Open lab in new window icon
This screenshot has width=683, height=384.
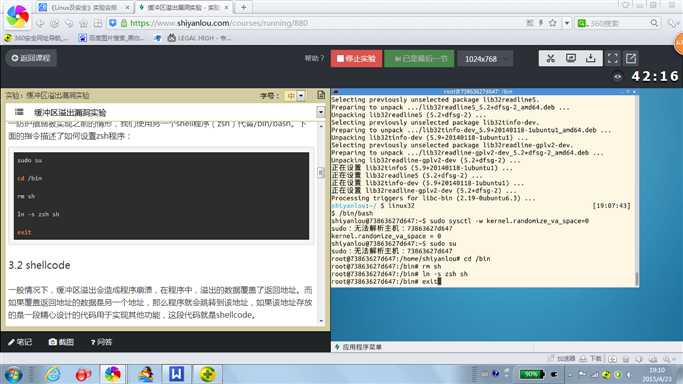pos(631,58)
